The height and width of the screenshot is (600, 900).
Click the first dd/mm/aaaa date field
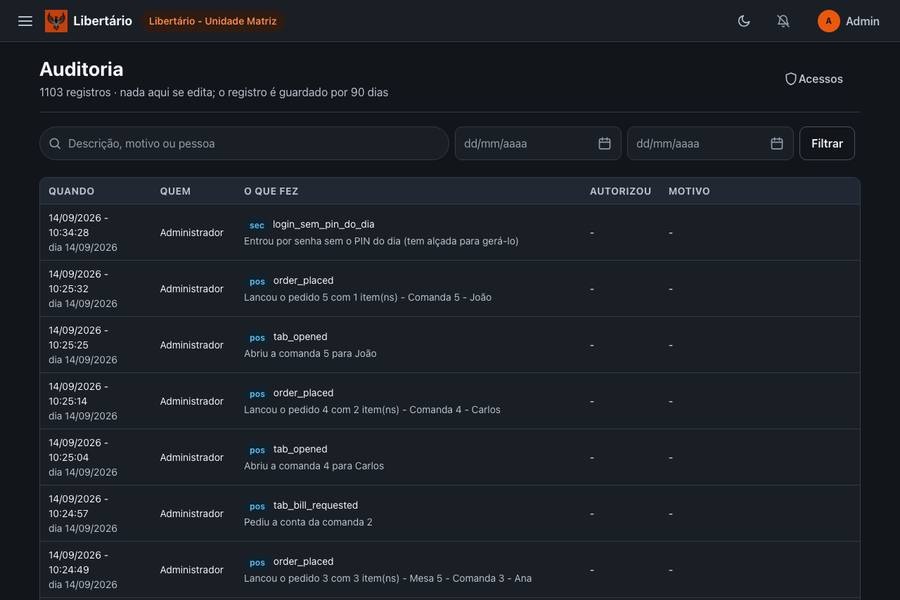point(538,144)
